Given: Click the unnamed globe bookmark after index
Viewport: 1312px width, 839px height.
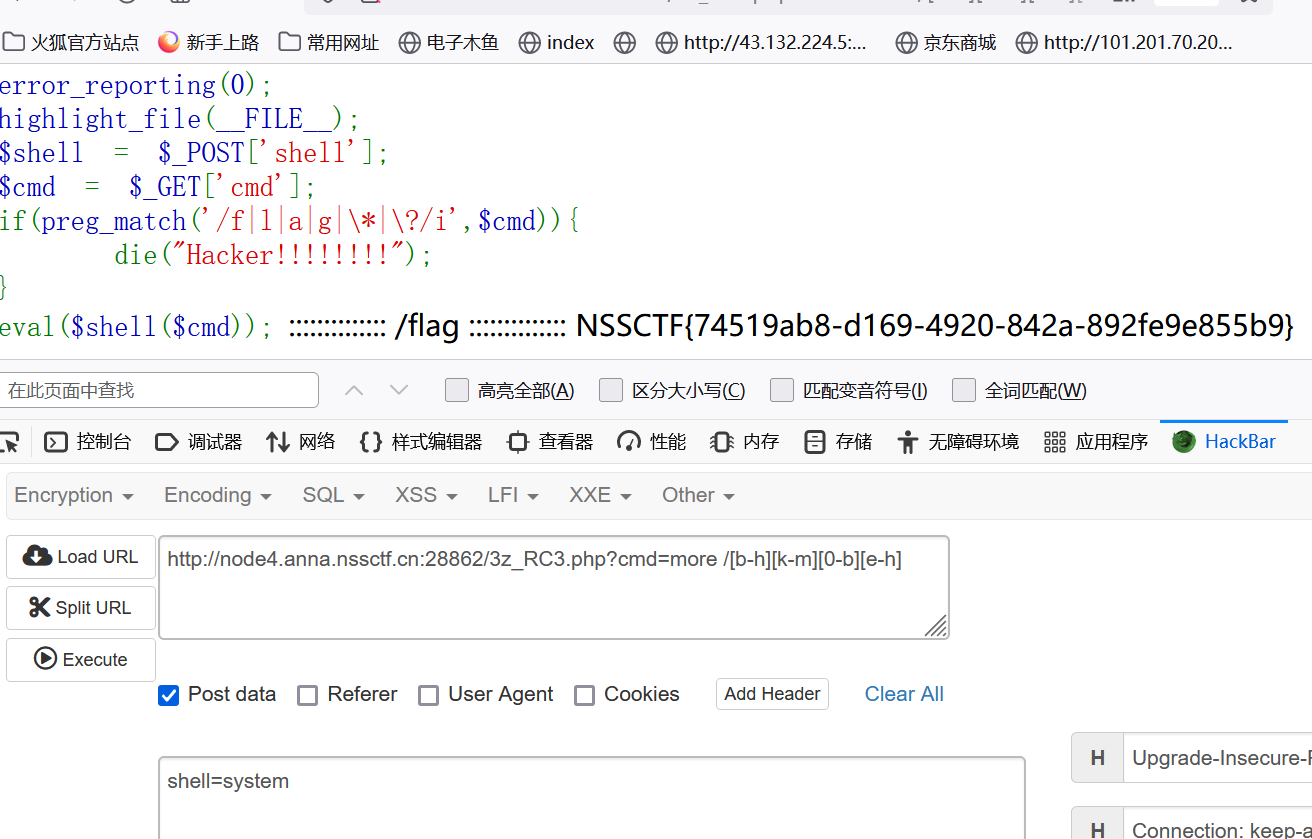Looking at the screenshot, I should point(625,43).
